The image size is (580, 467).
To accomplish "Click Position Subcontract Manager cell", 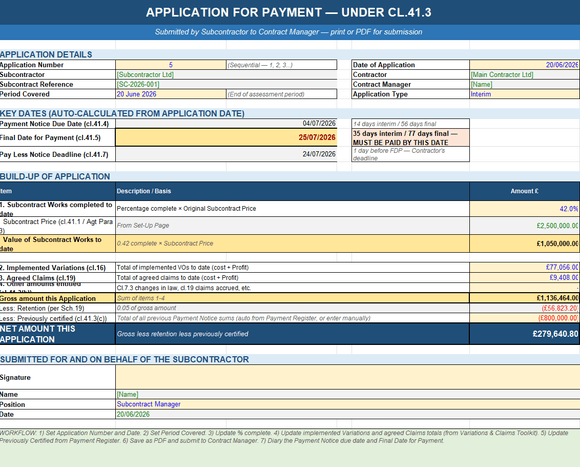I will [x=348, y=404].
